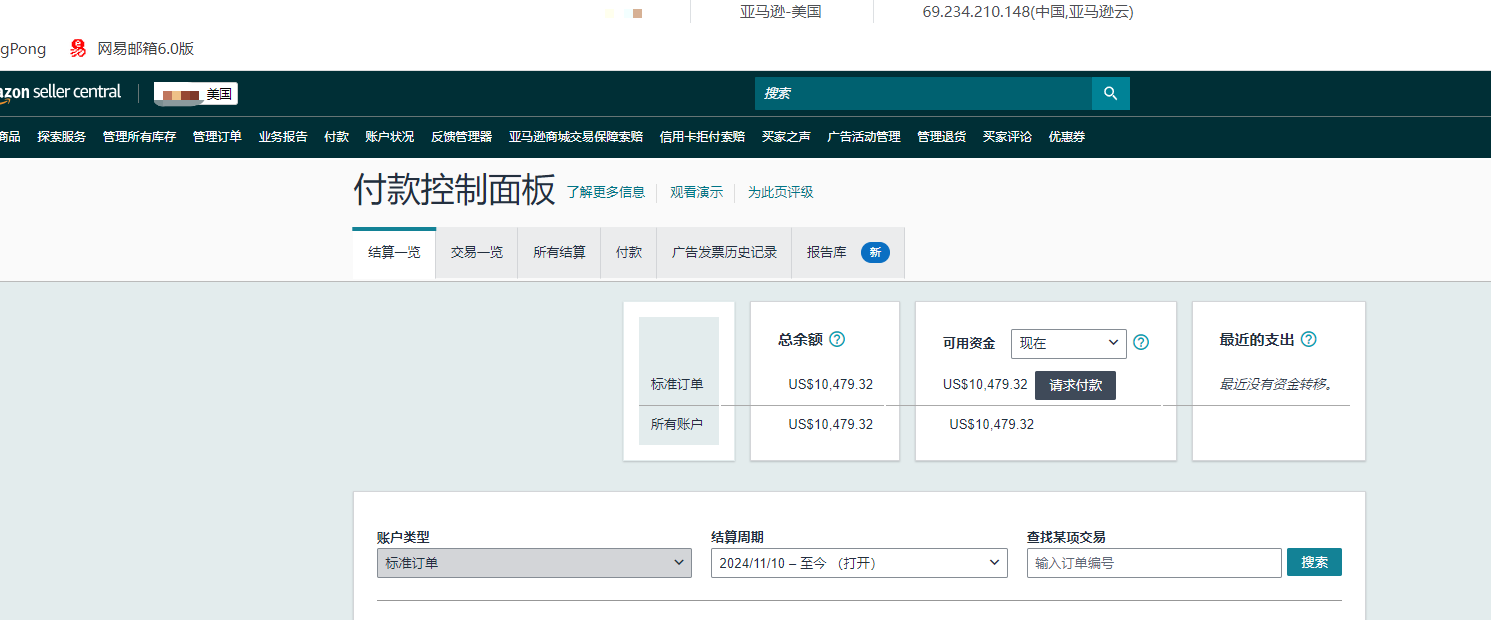Open the 总余额 help question icon
Screen dimensions: 1491x620
coord(837,339)
